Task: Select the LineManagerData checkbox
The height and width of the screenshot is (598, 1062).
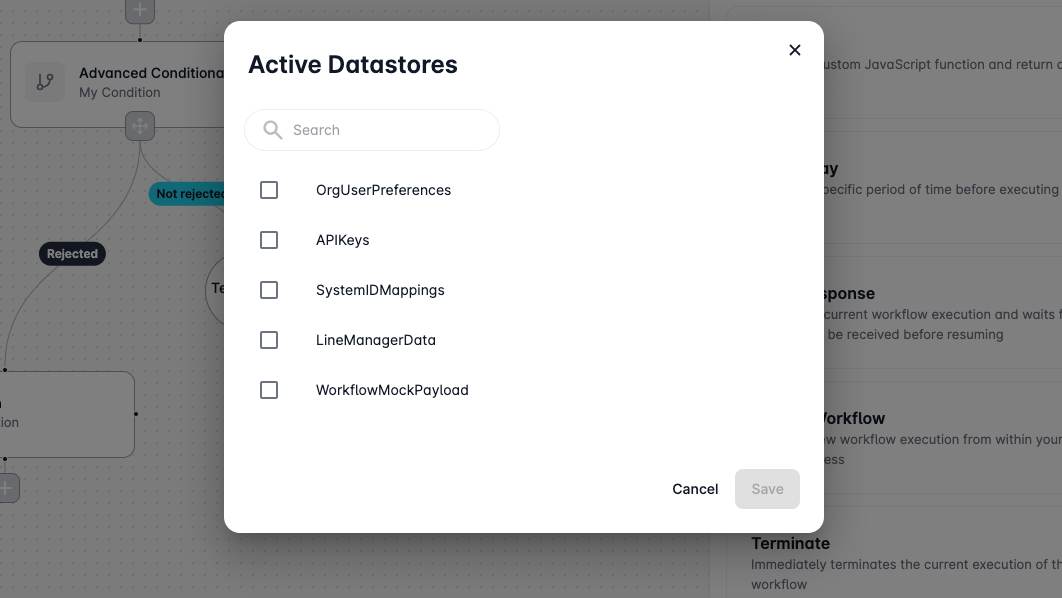Action: pyautogui.click(x=269, y=340)
